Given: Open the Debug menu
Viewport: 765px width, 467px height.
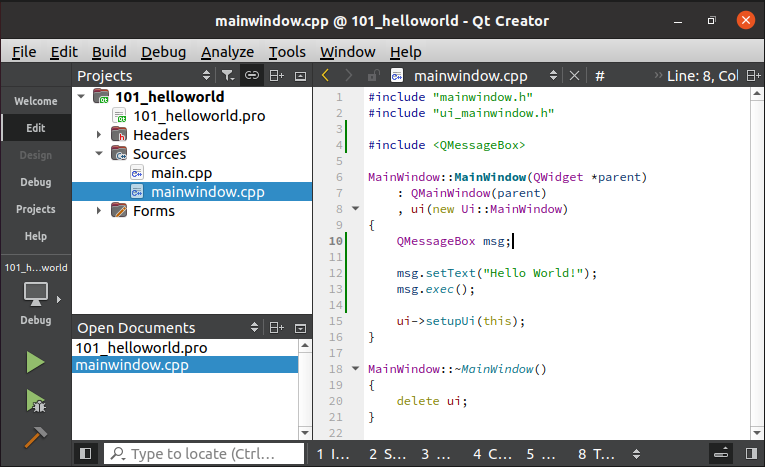Looking at the screenshot, I should coord(163,52).
